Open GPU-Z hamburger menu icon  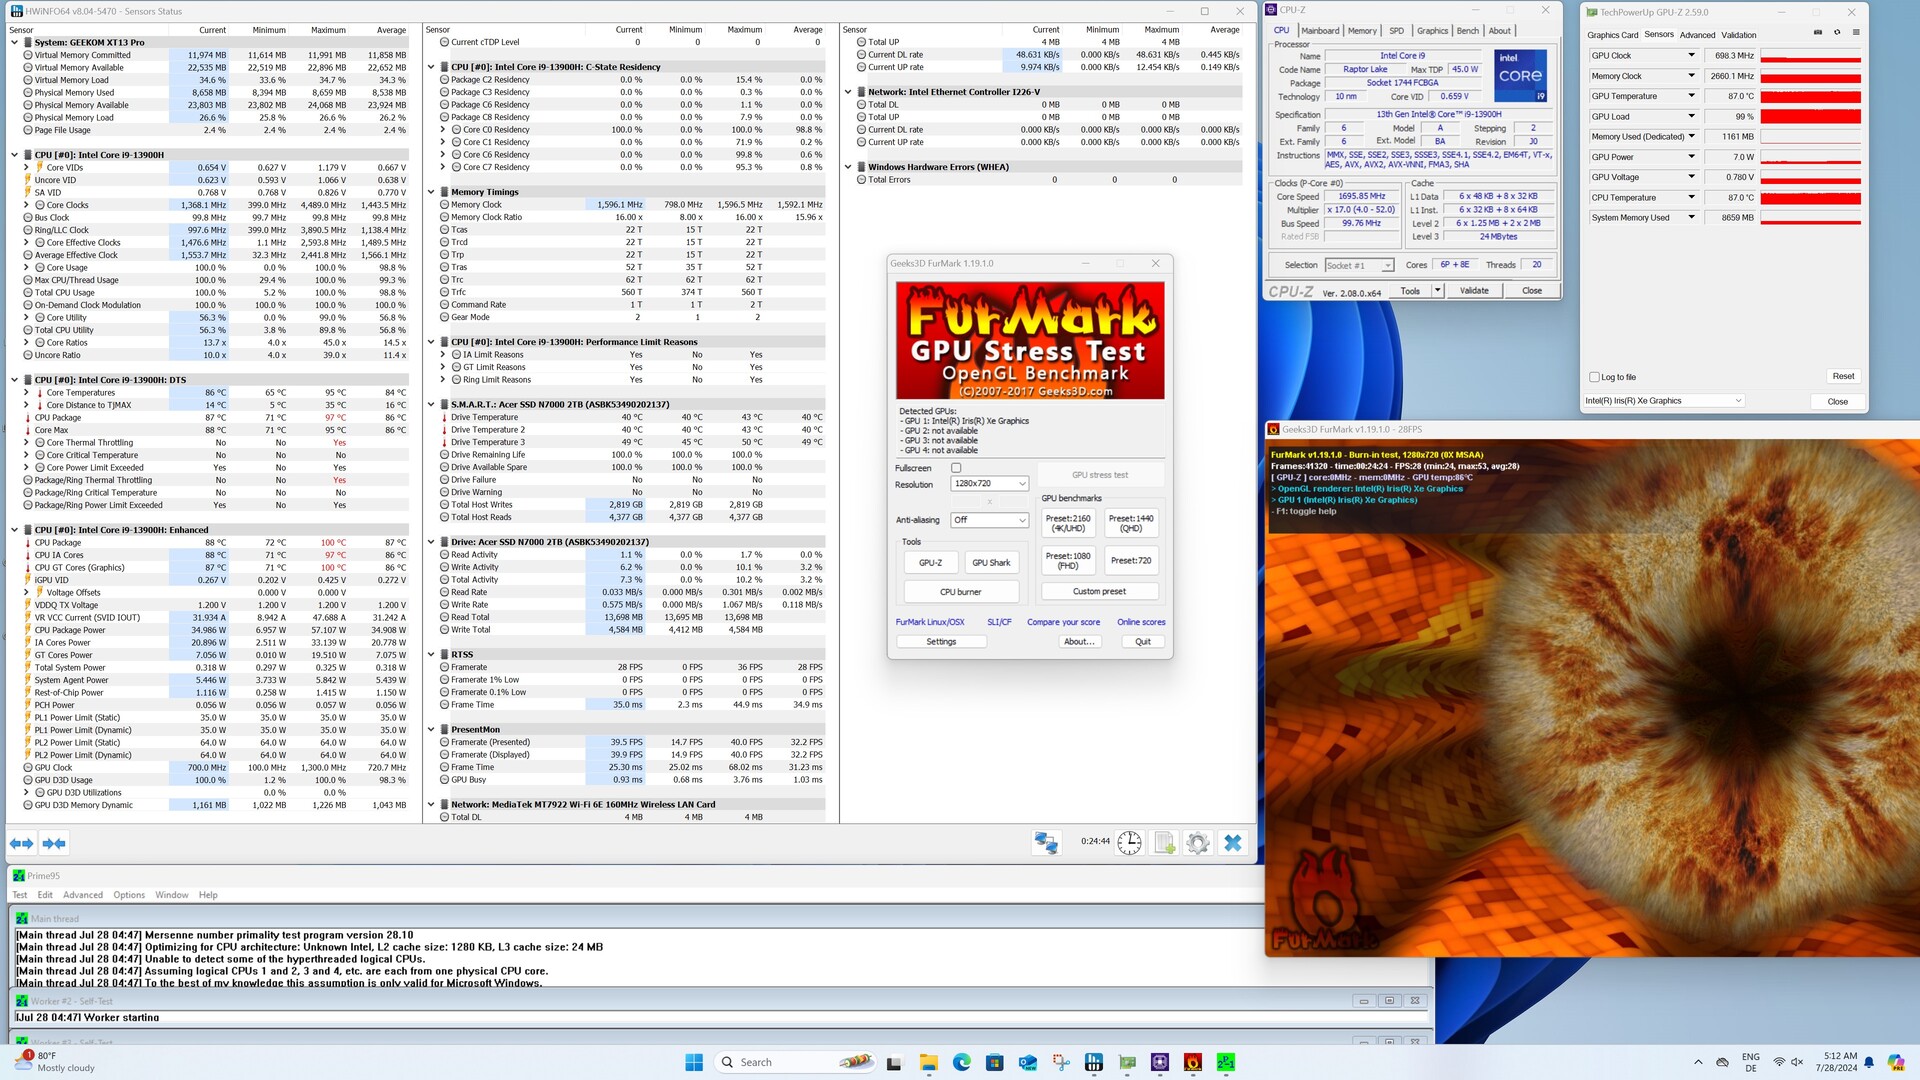coord(1856,33)
